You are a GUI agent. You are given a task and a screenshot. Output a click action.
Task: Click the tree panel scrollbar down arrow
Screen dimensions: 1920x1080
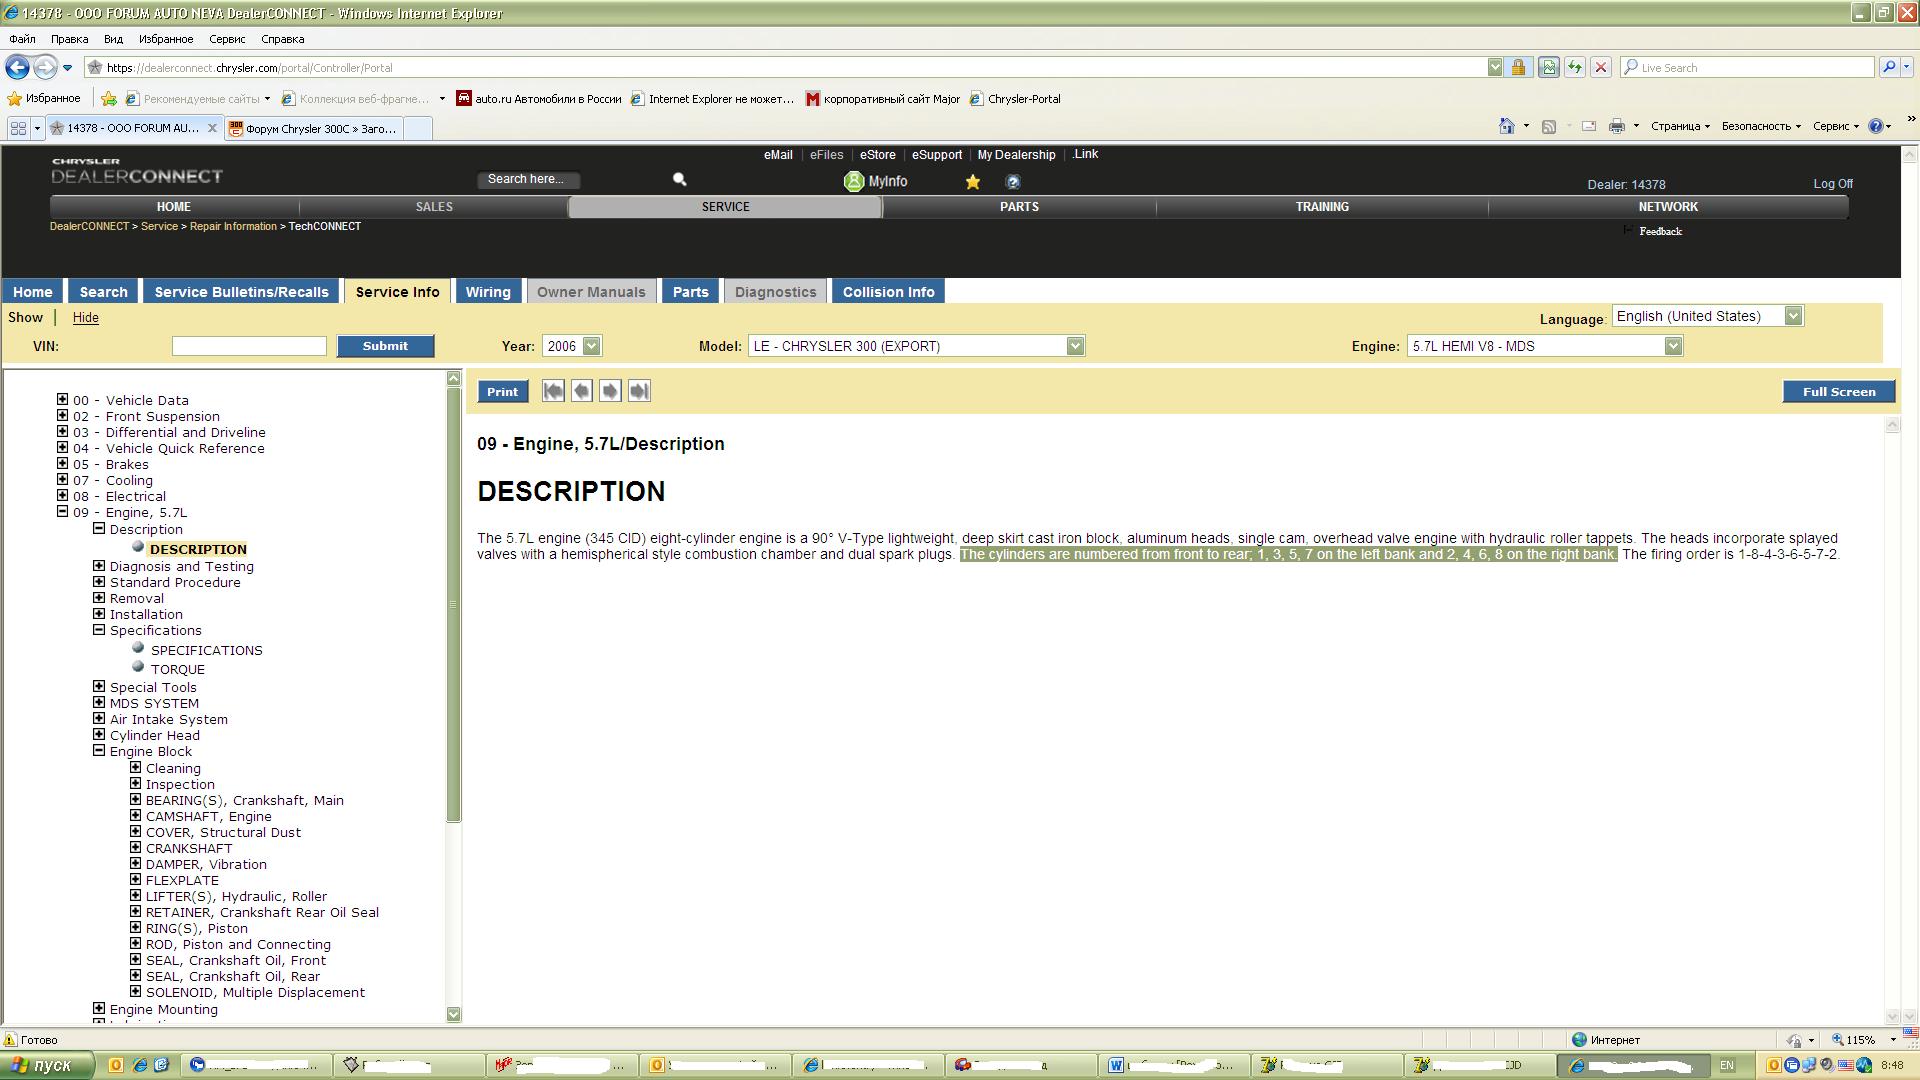click(453, 1014)
